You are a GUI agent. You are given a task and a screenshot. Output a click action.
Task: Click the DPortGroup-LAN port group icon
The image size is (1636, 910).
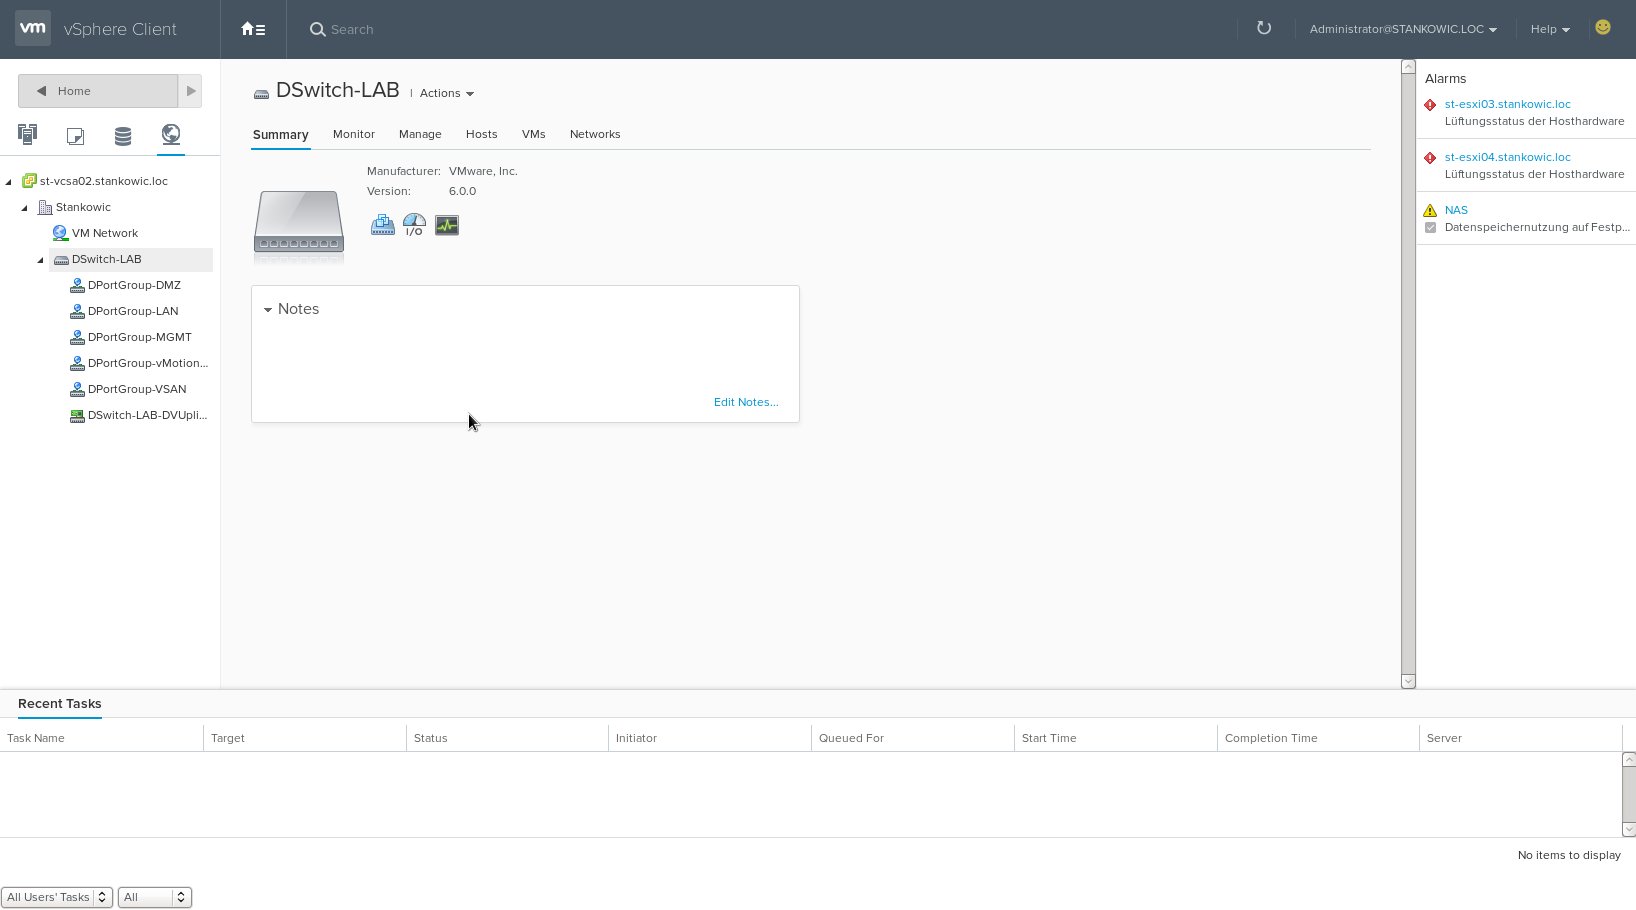tap(77, 311)
